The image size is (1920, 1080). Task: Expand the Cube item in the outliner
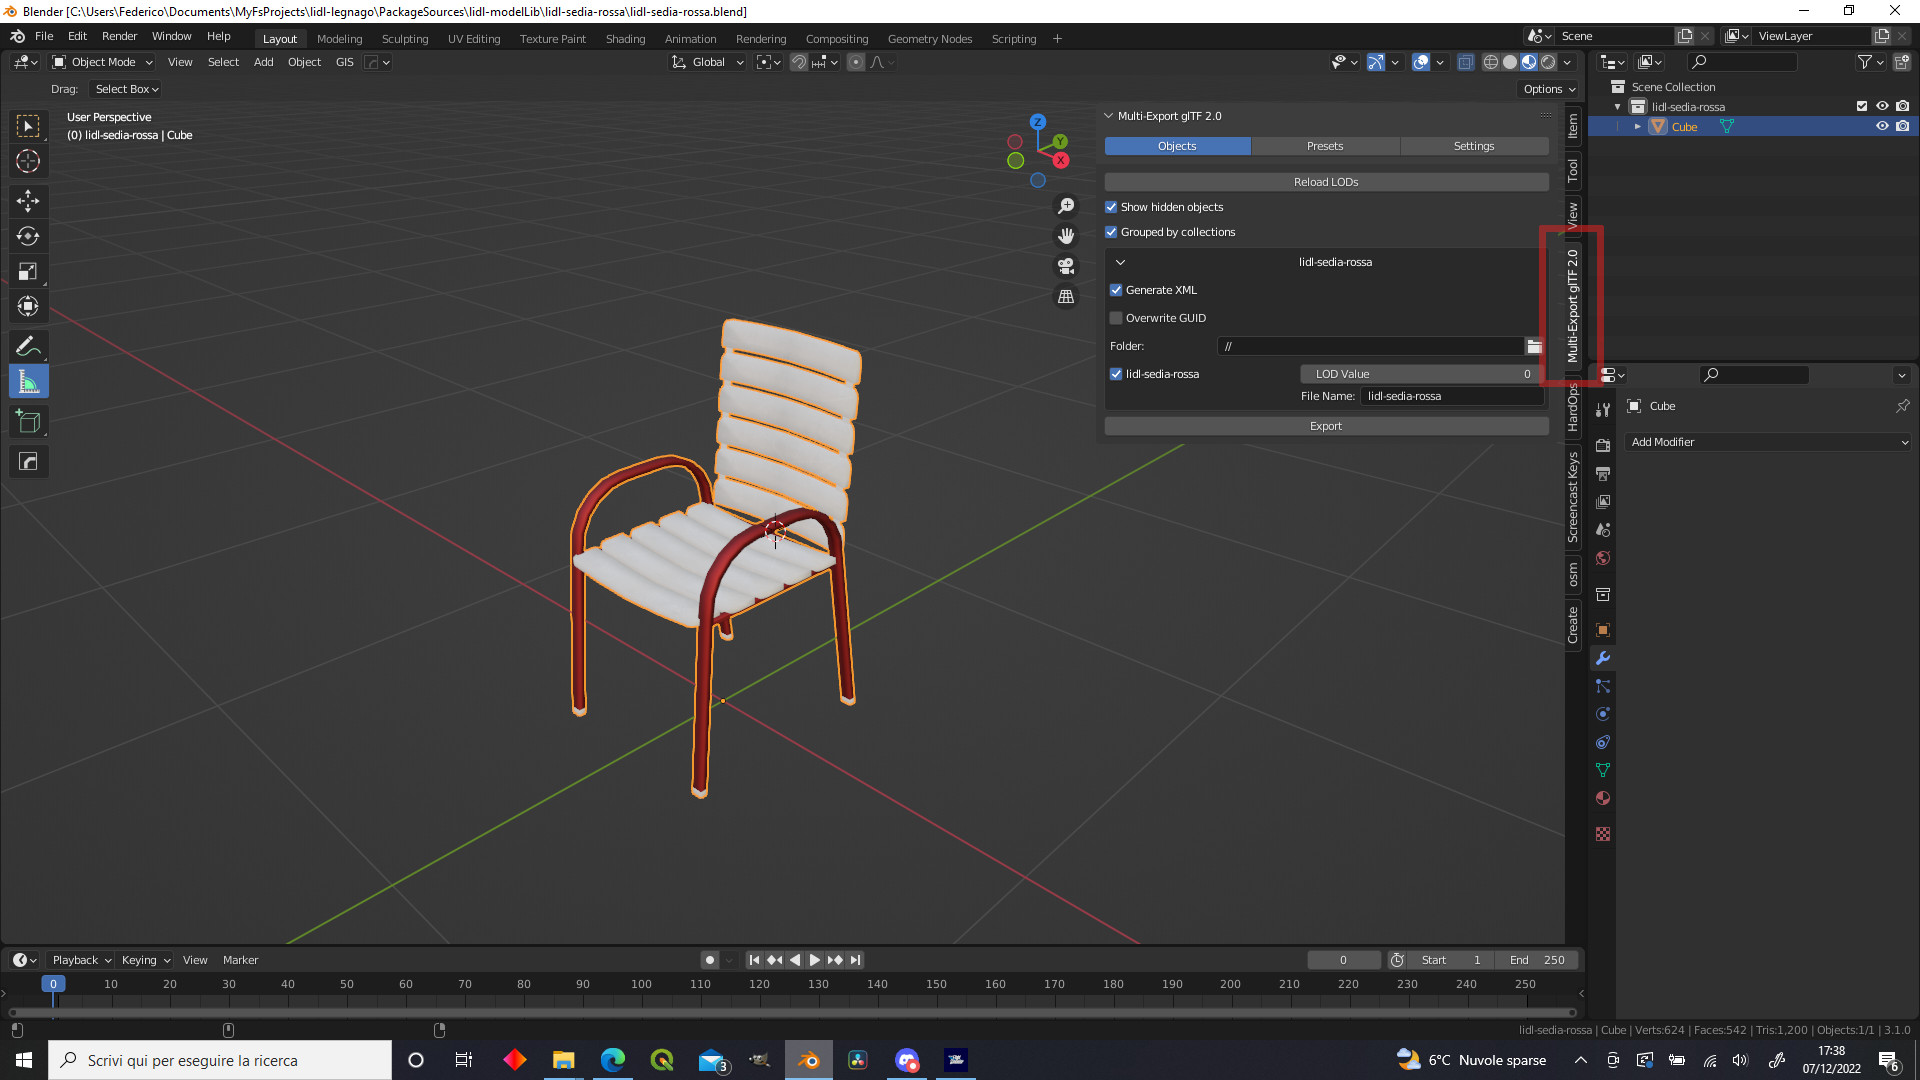pyautogui.click(x=1638, y=126)
